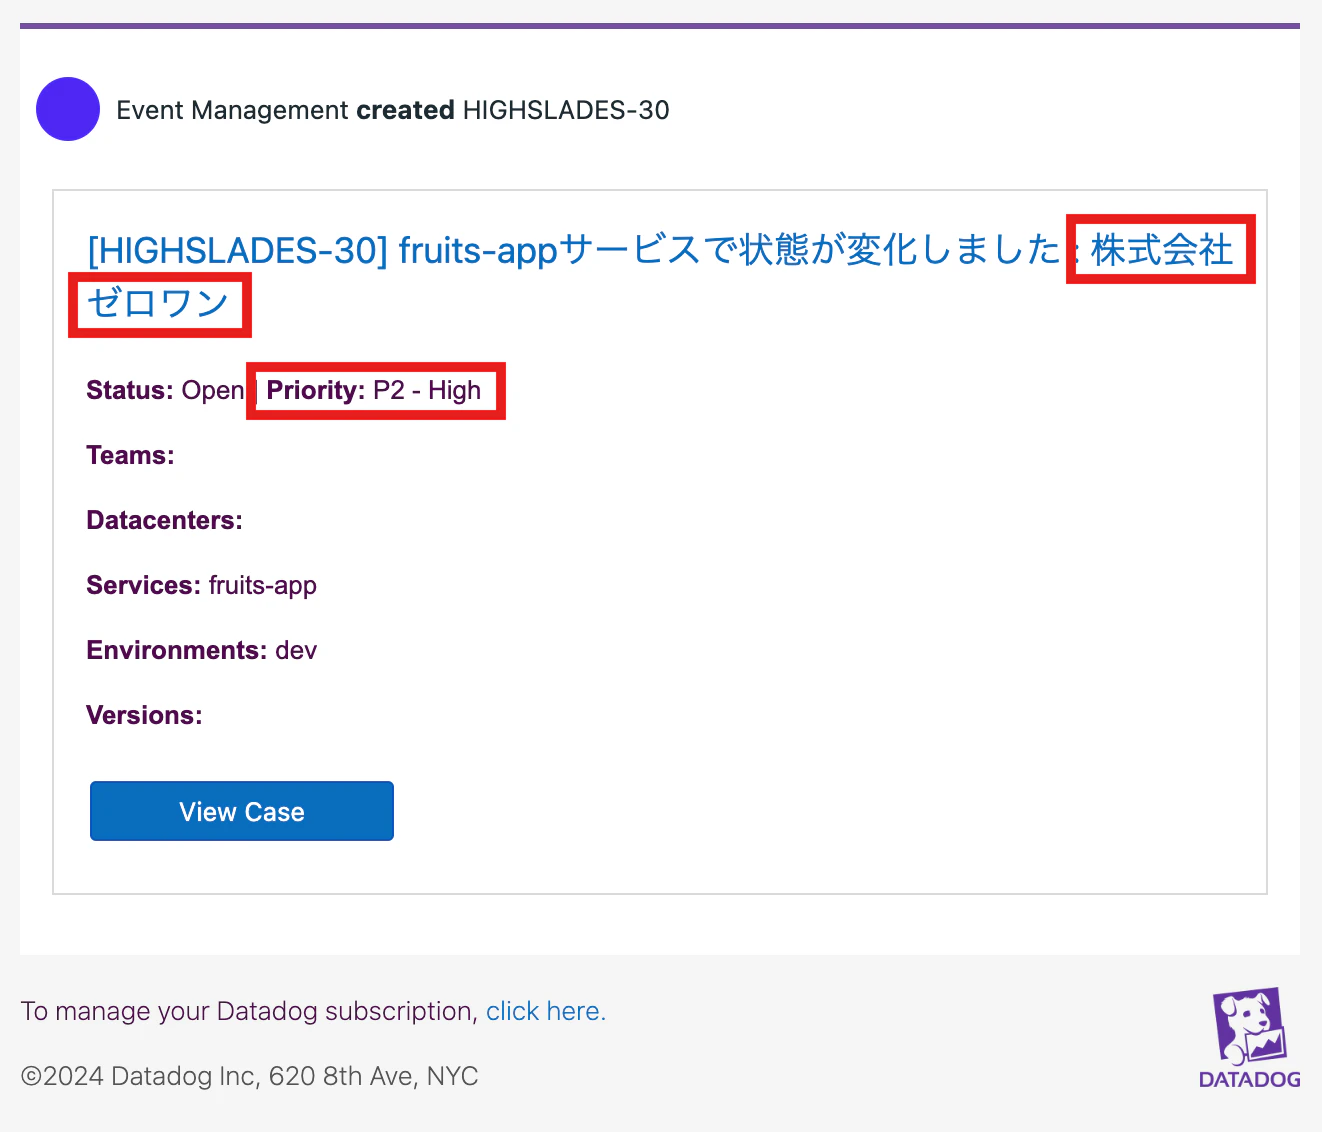Click the 'Status: Open' text

coord(165,390)
